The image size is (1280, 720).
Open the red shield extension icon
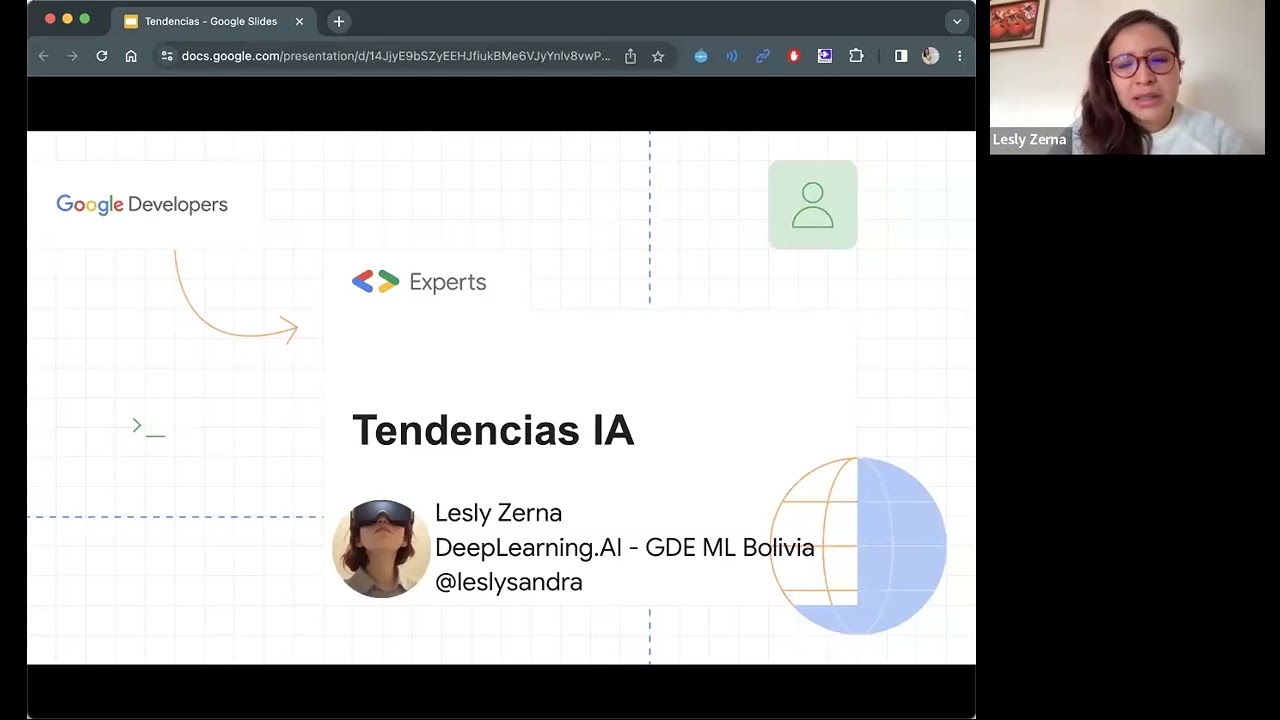pyautogui.click(x=794, y=56)
